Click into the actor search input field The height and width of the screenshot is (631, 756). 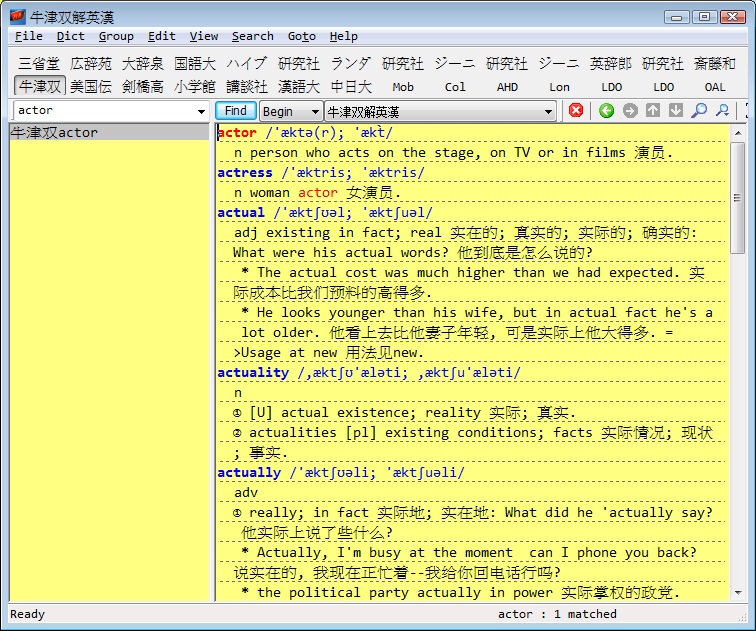(x=104, y=111)
